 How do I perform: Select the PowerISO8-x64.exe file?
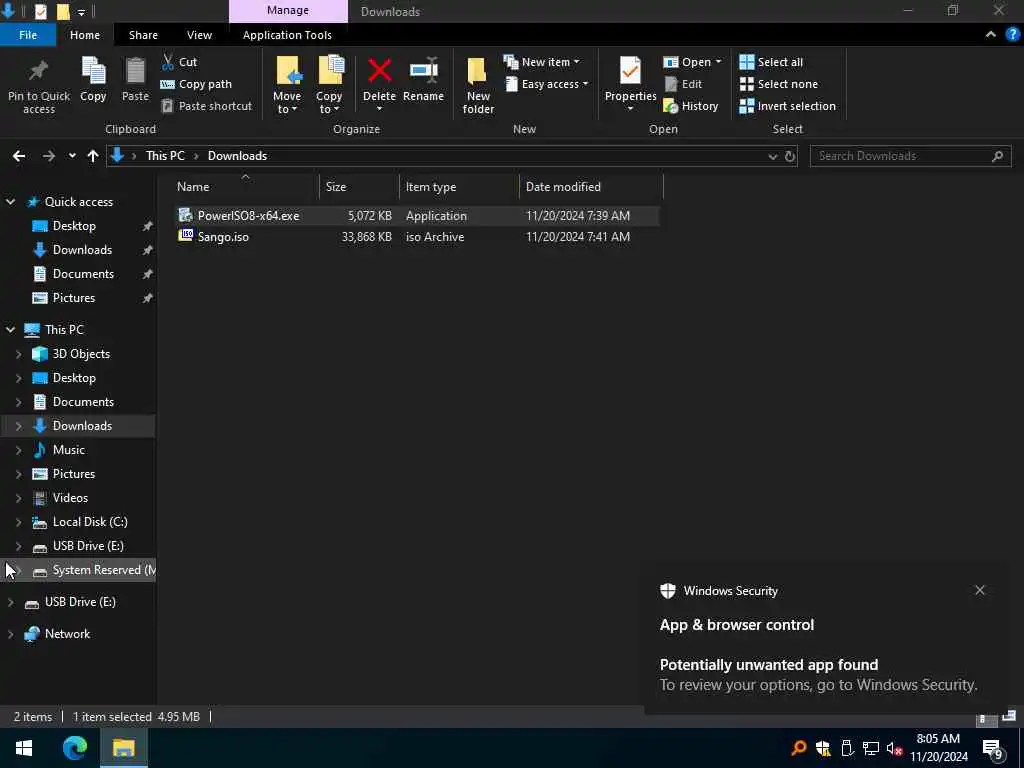417,216
